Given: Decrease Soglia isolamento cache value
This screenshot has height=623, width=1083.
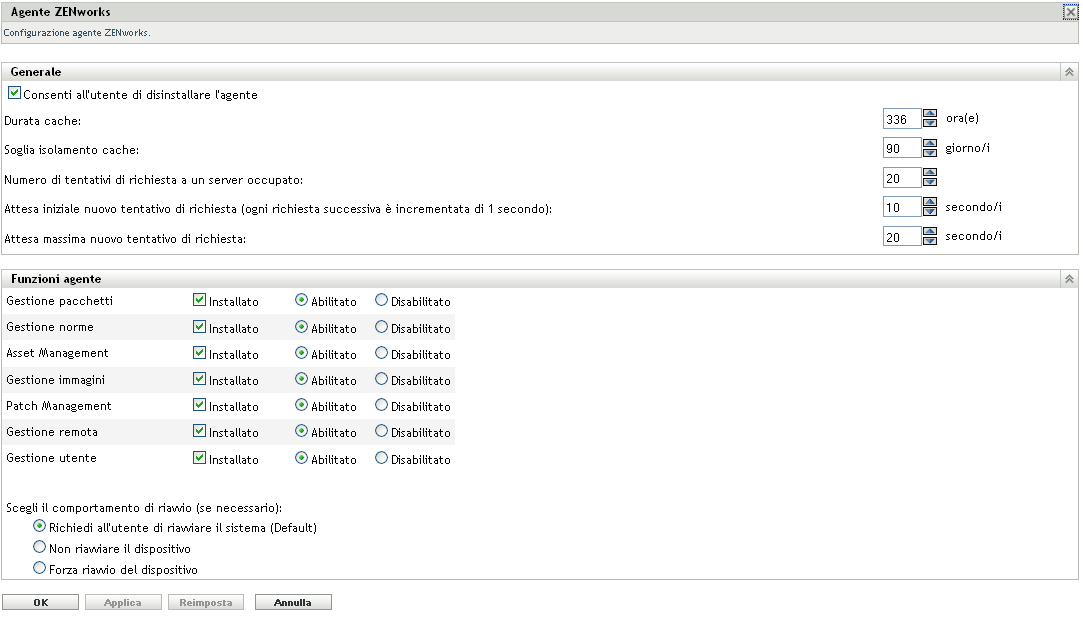Looking at the screenshot, I should pyautogui.click(x=930, y=152).
